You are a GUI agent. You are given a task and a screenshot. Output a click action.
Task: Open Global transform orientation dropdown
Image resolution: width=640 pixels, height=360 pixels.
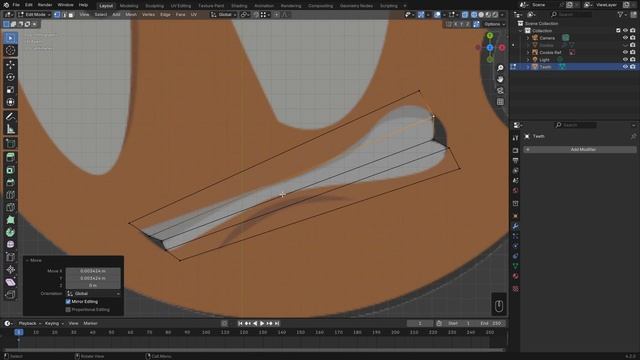click(x=223, y=15)
